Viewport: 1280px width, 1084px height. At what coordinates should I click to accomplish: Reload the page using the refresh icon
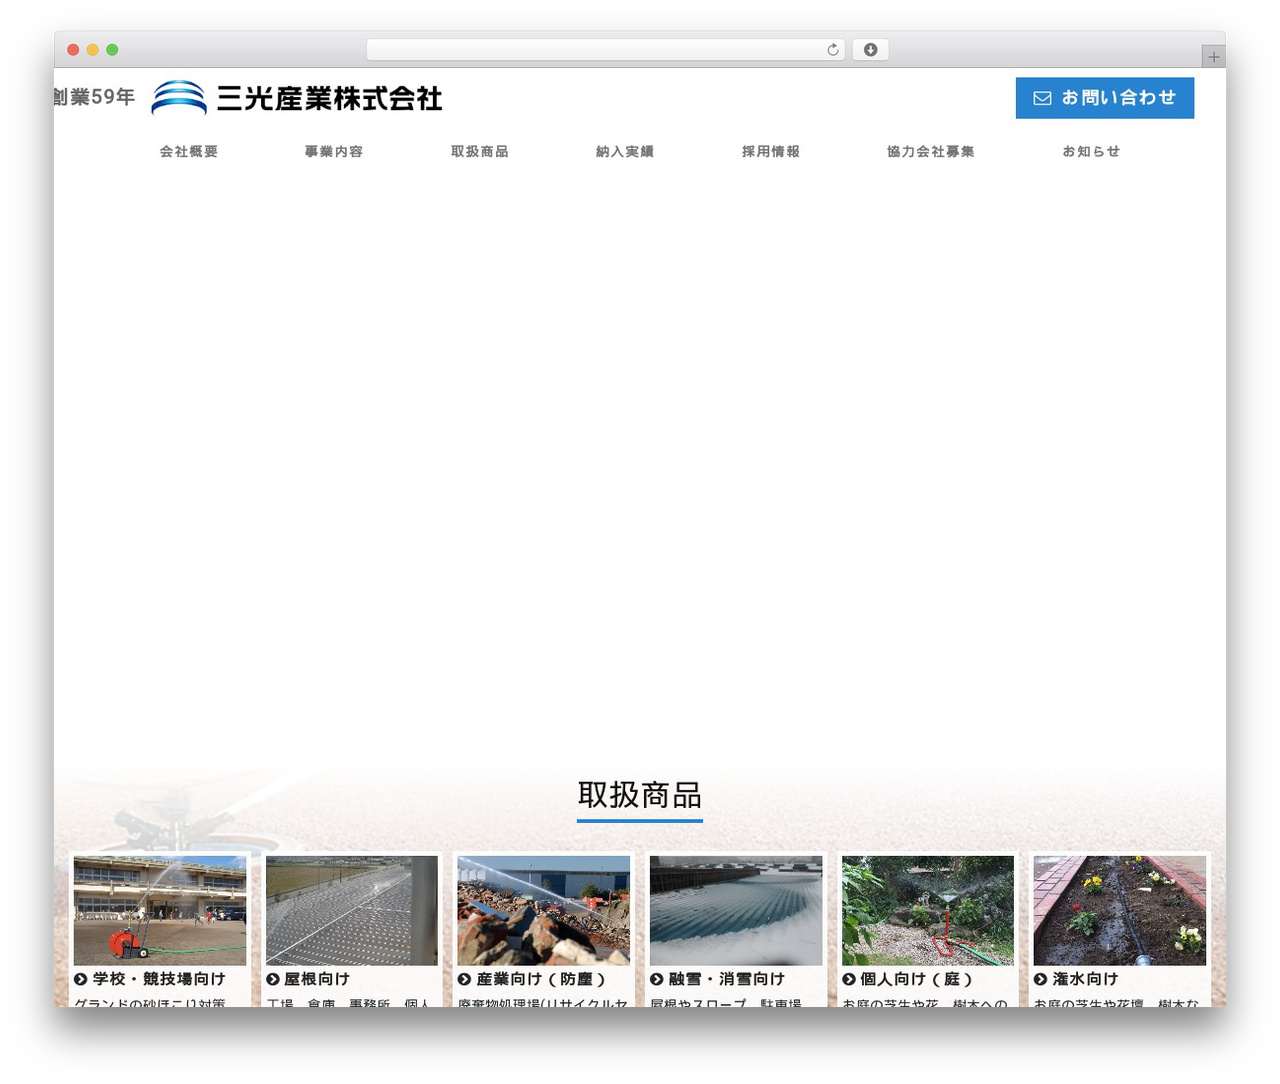pos(832,50)
